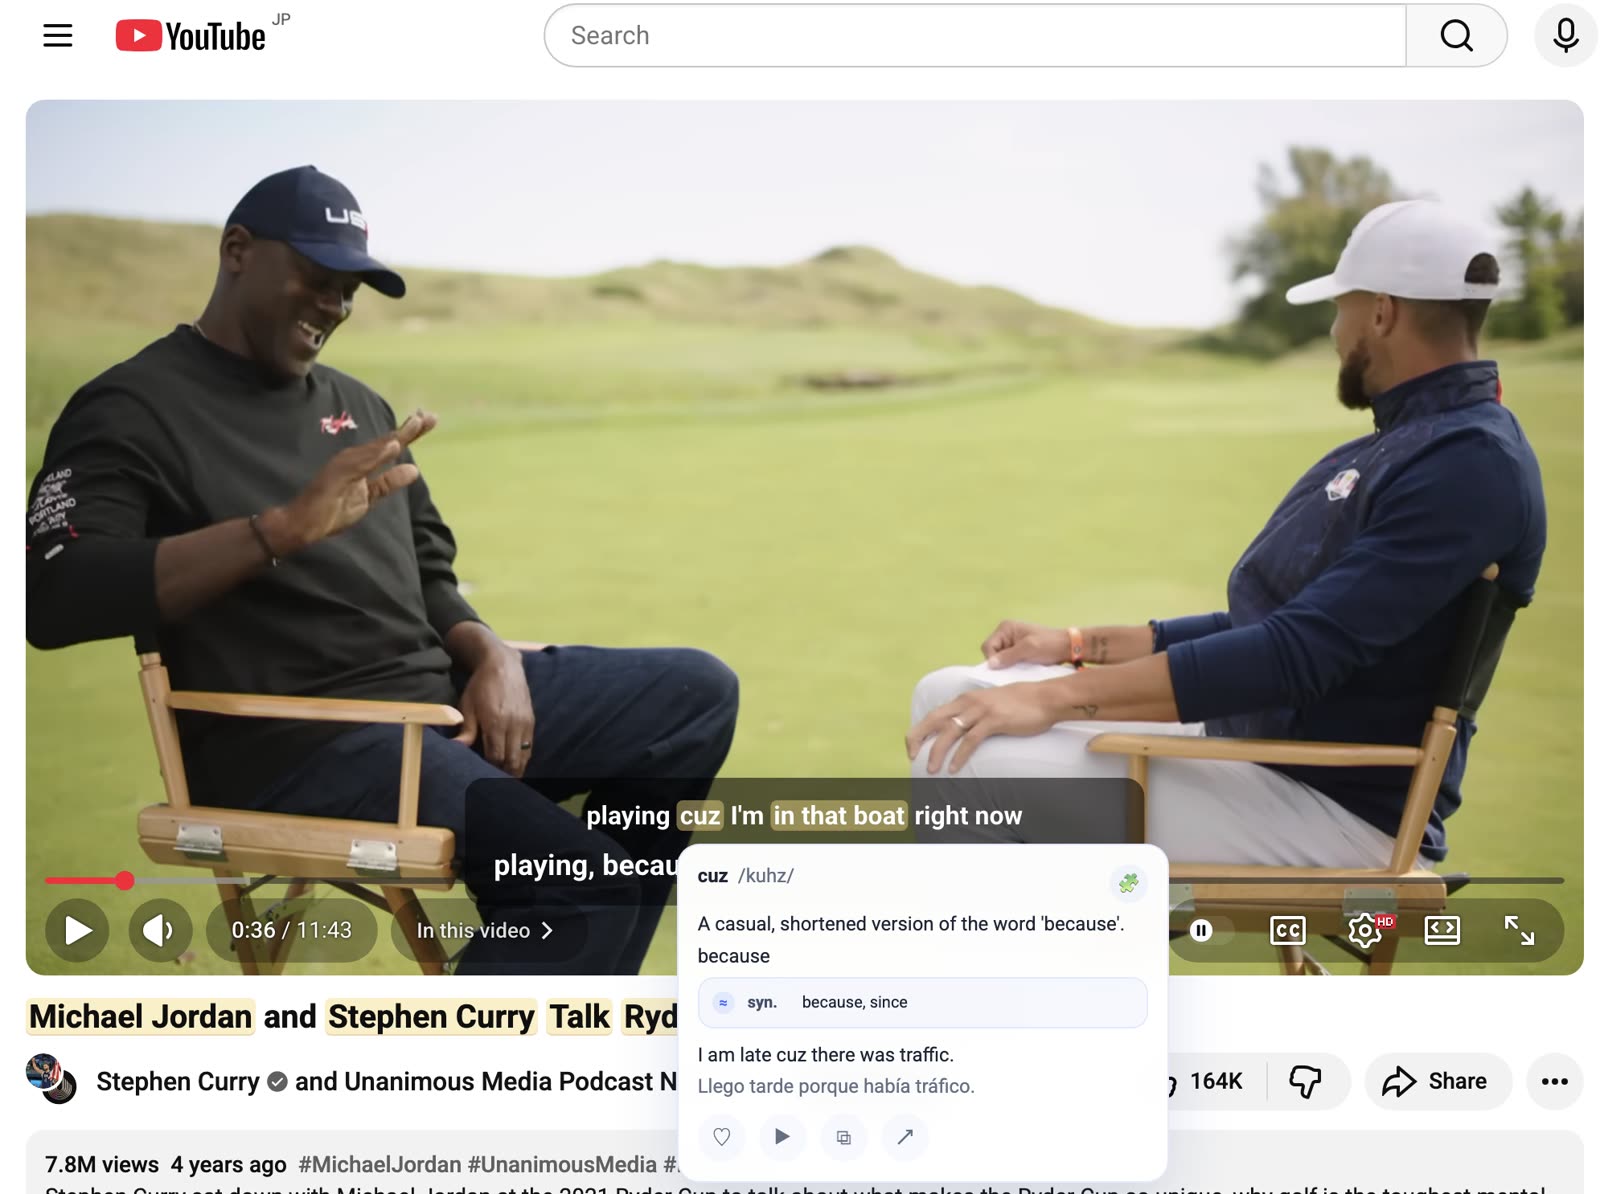The height and width of the screenshot is (1194, 1600).
Task: Click the 164K like count
Action: [1216, 1082]
